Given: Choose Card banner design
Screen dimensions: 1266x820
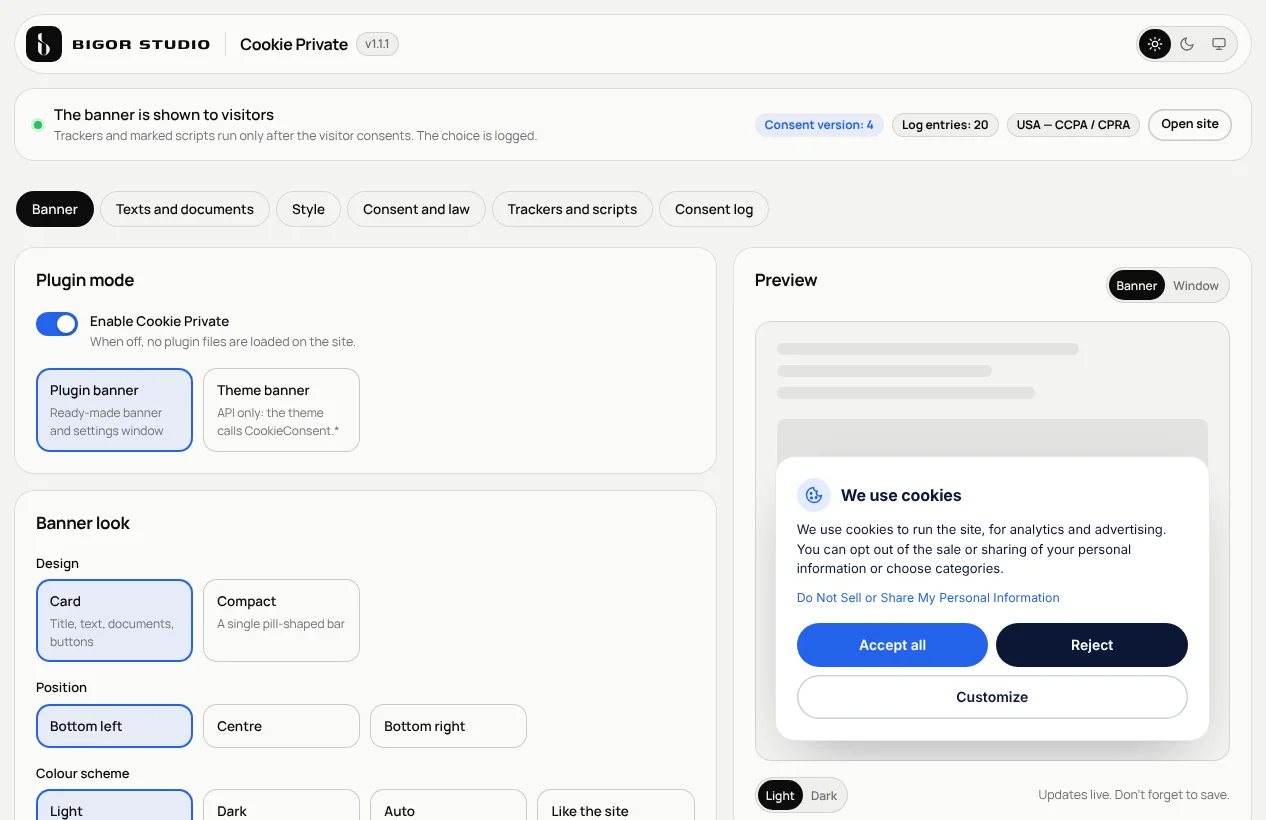Looking at the screenshot, I should (x=114, y=620).
